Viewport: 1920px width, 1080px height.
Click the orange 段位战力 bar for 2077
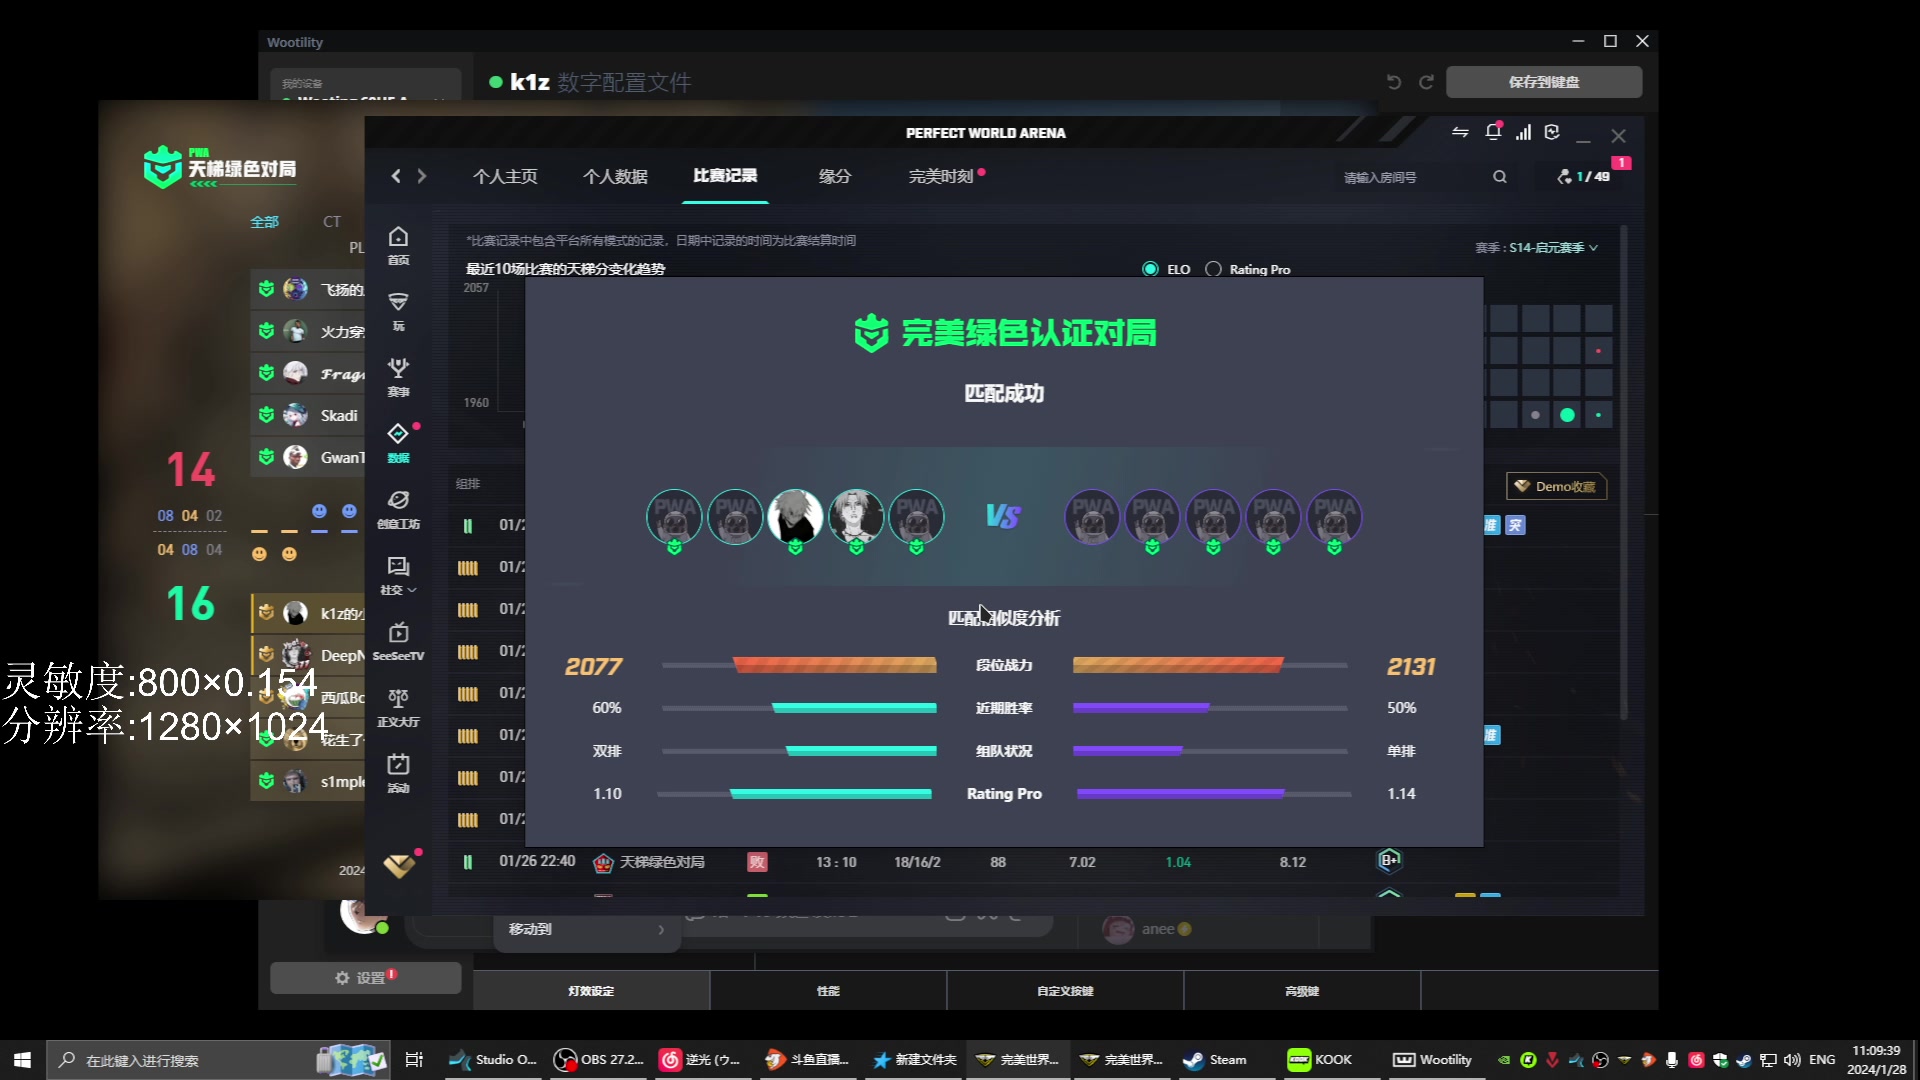834,665
